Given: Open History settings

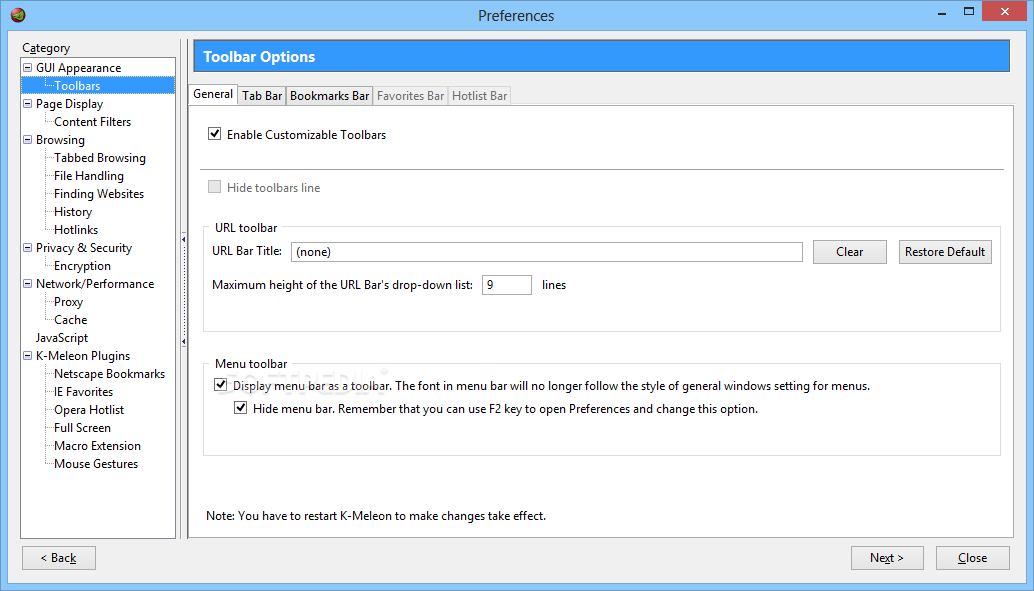Looking at the screenshot, I should point(73,212).
